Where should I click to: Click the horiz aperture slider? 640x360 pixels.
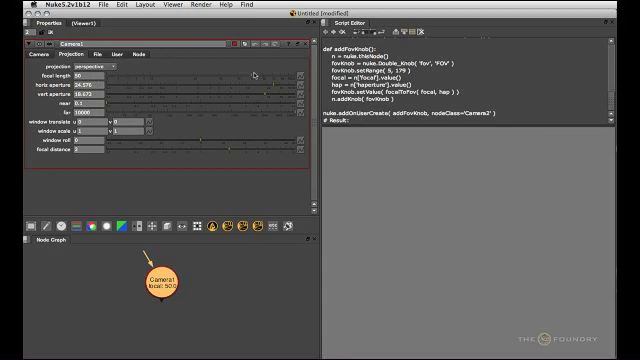point(201,85)
